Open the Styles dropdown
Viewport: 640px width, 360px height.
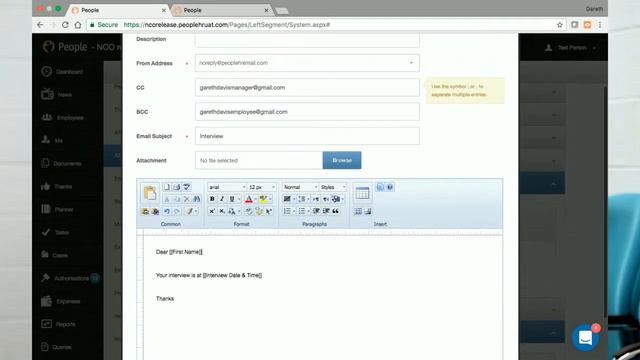(x=333, y=187)
